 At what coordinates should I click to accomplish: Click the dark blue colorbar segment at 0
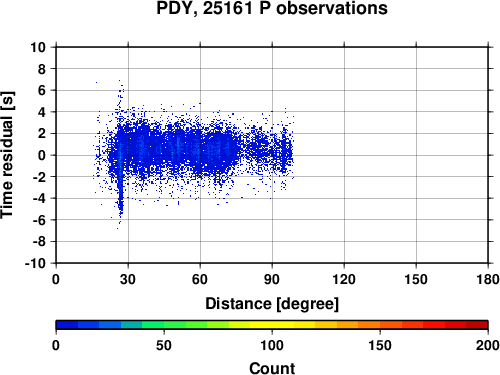click(x=67, y=325)
